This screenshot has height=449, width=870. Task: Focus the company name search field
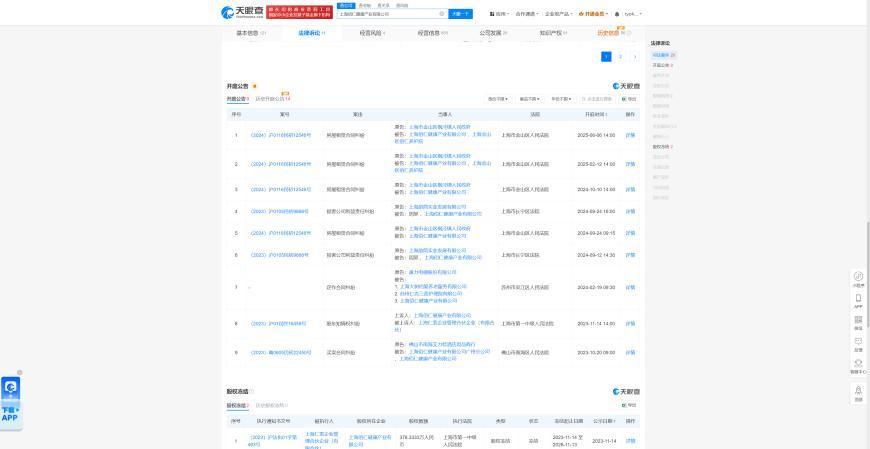point(388,14)
